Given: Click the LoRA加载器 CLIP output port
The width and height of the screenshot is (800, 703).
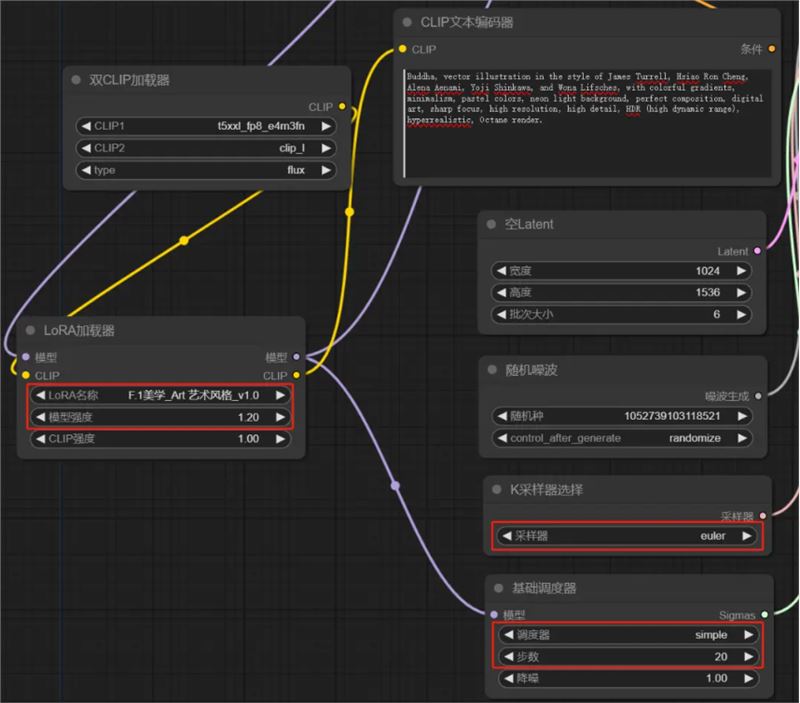Looking at the screenshot, I should tap(296, 375).
